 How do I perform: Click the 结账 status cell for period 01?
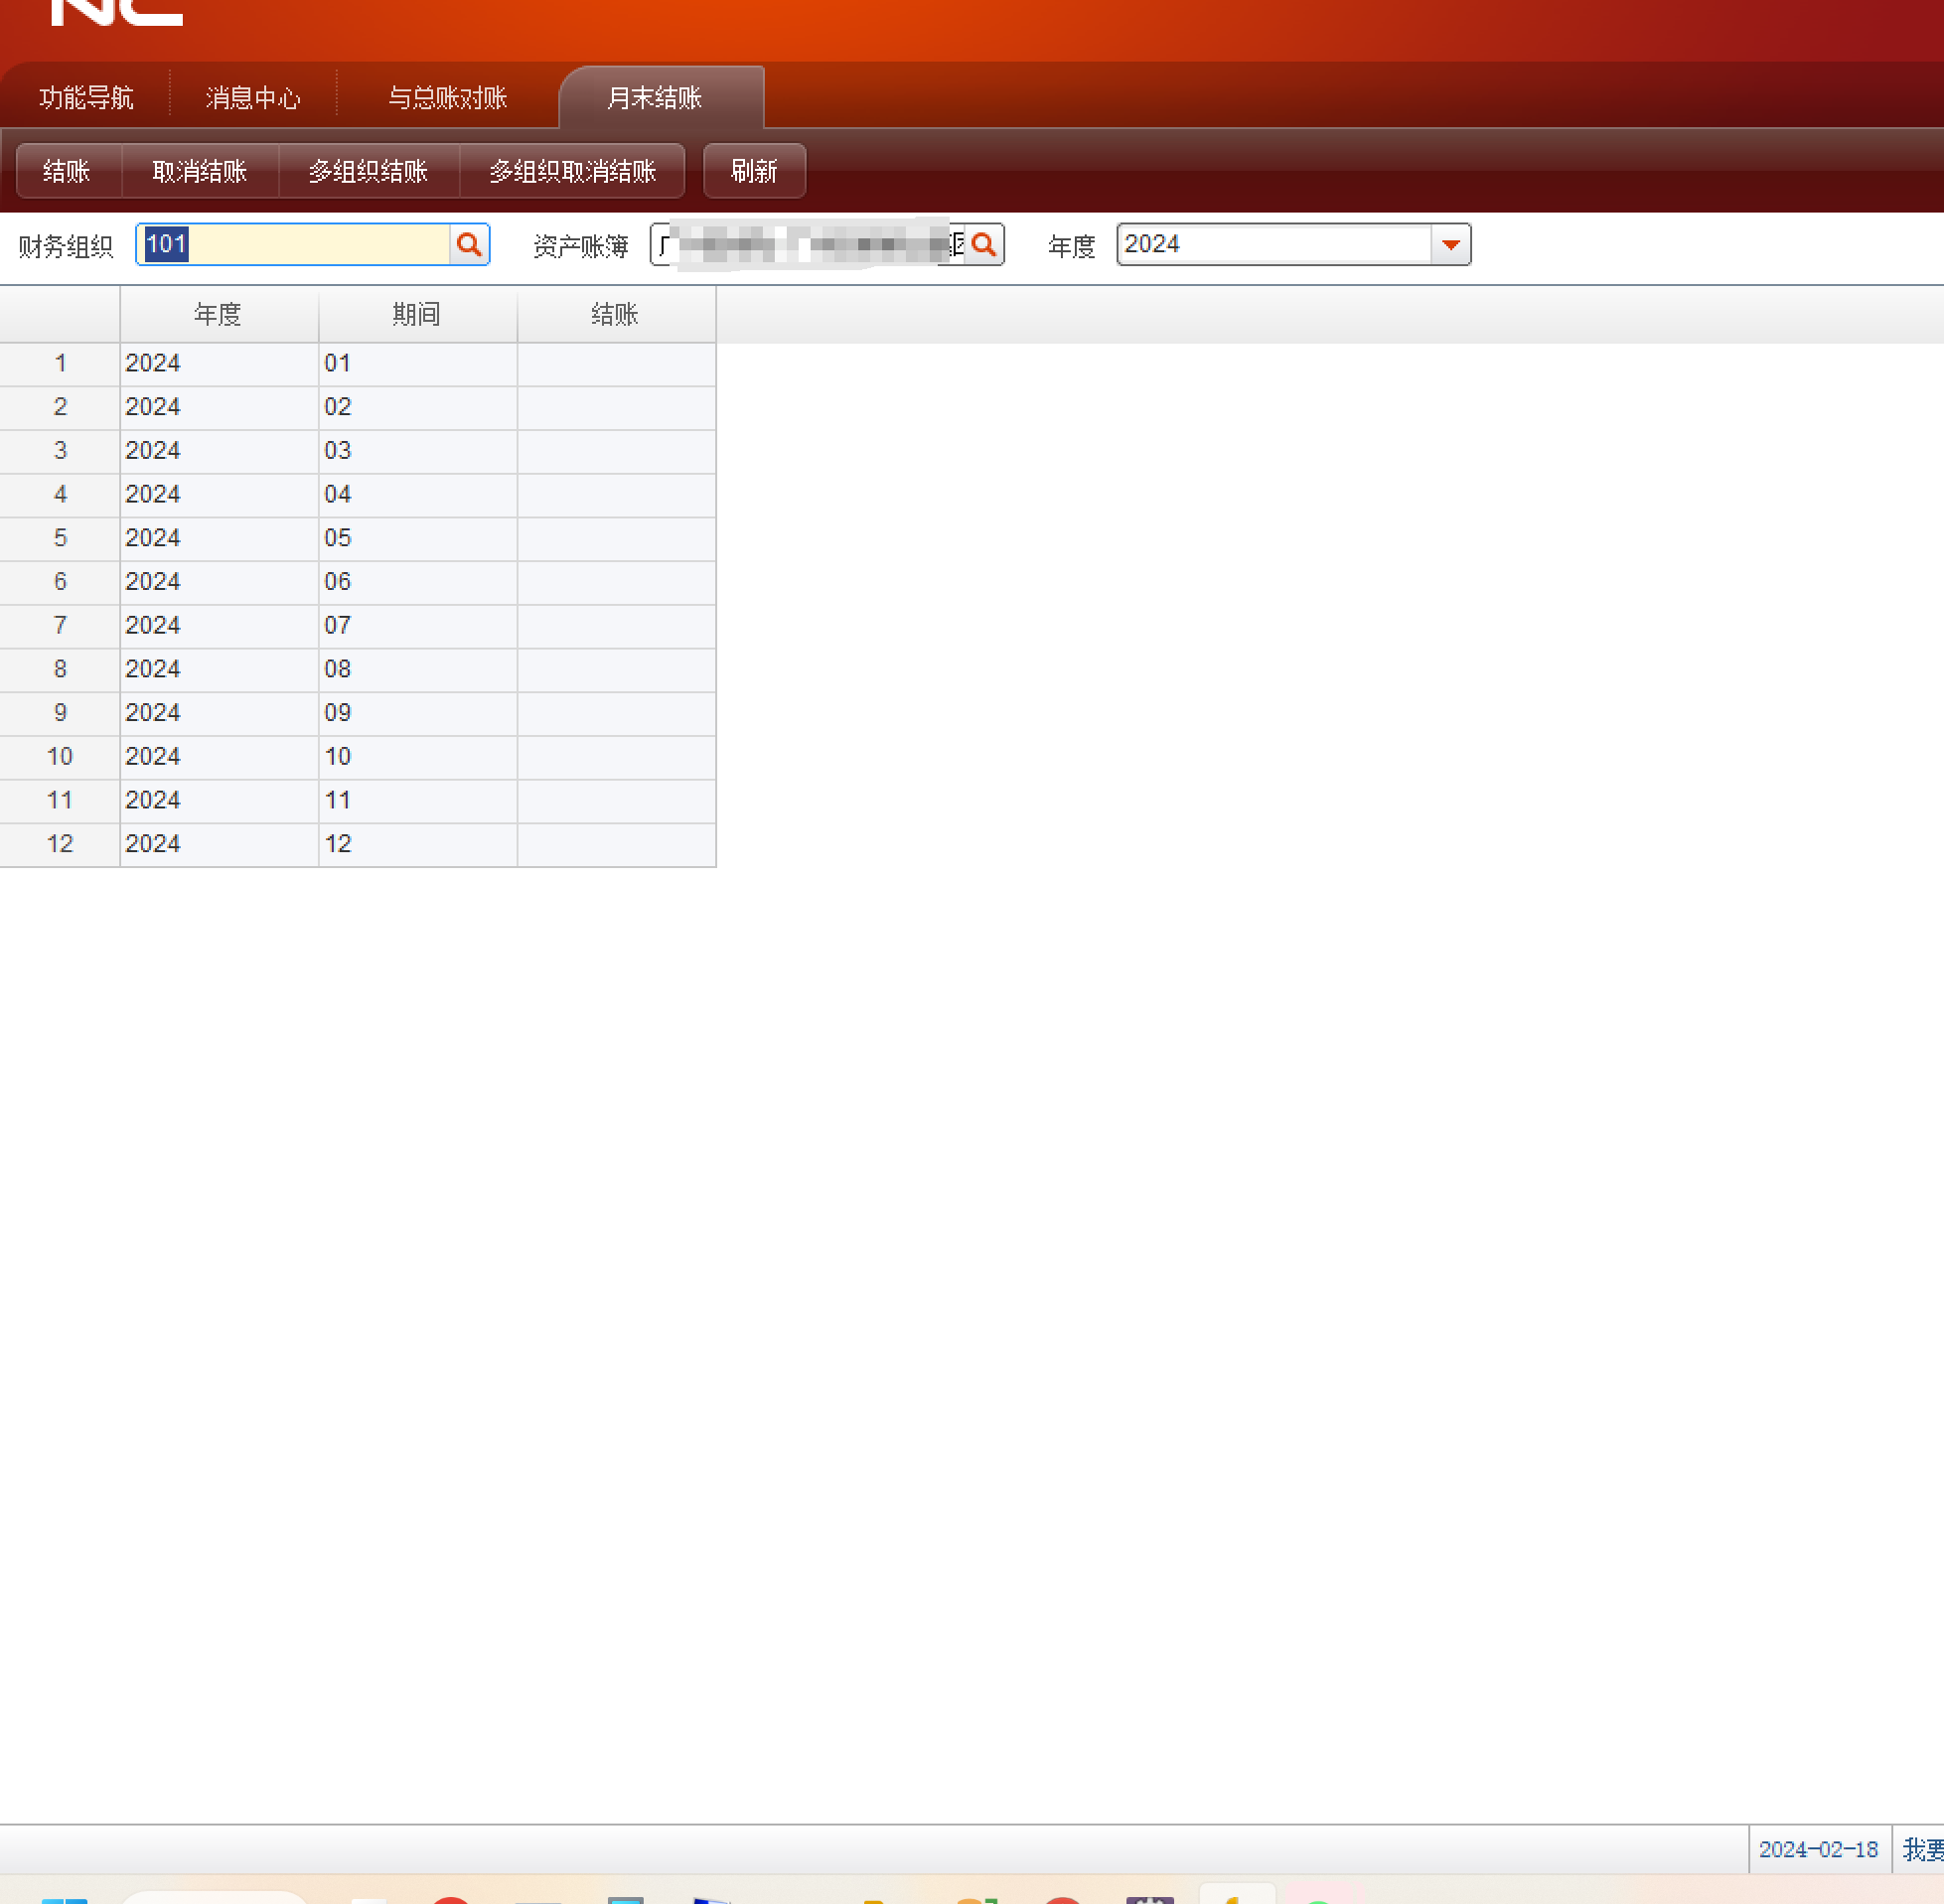[x=616, y=364]
